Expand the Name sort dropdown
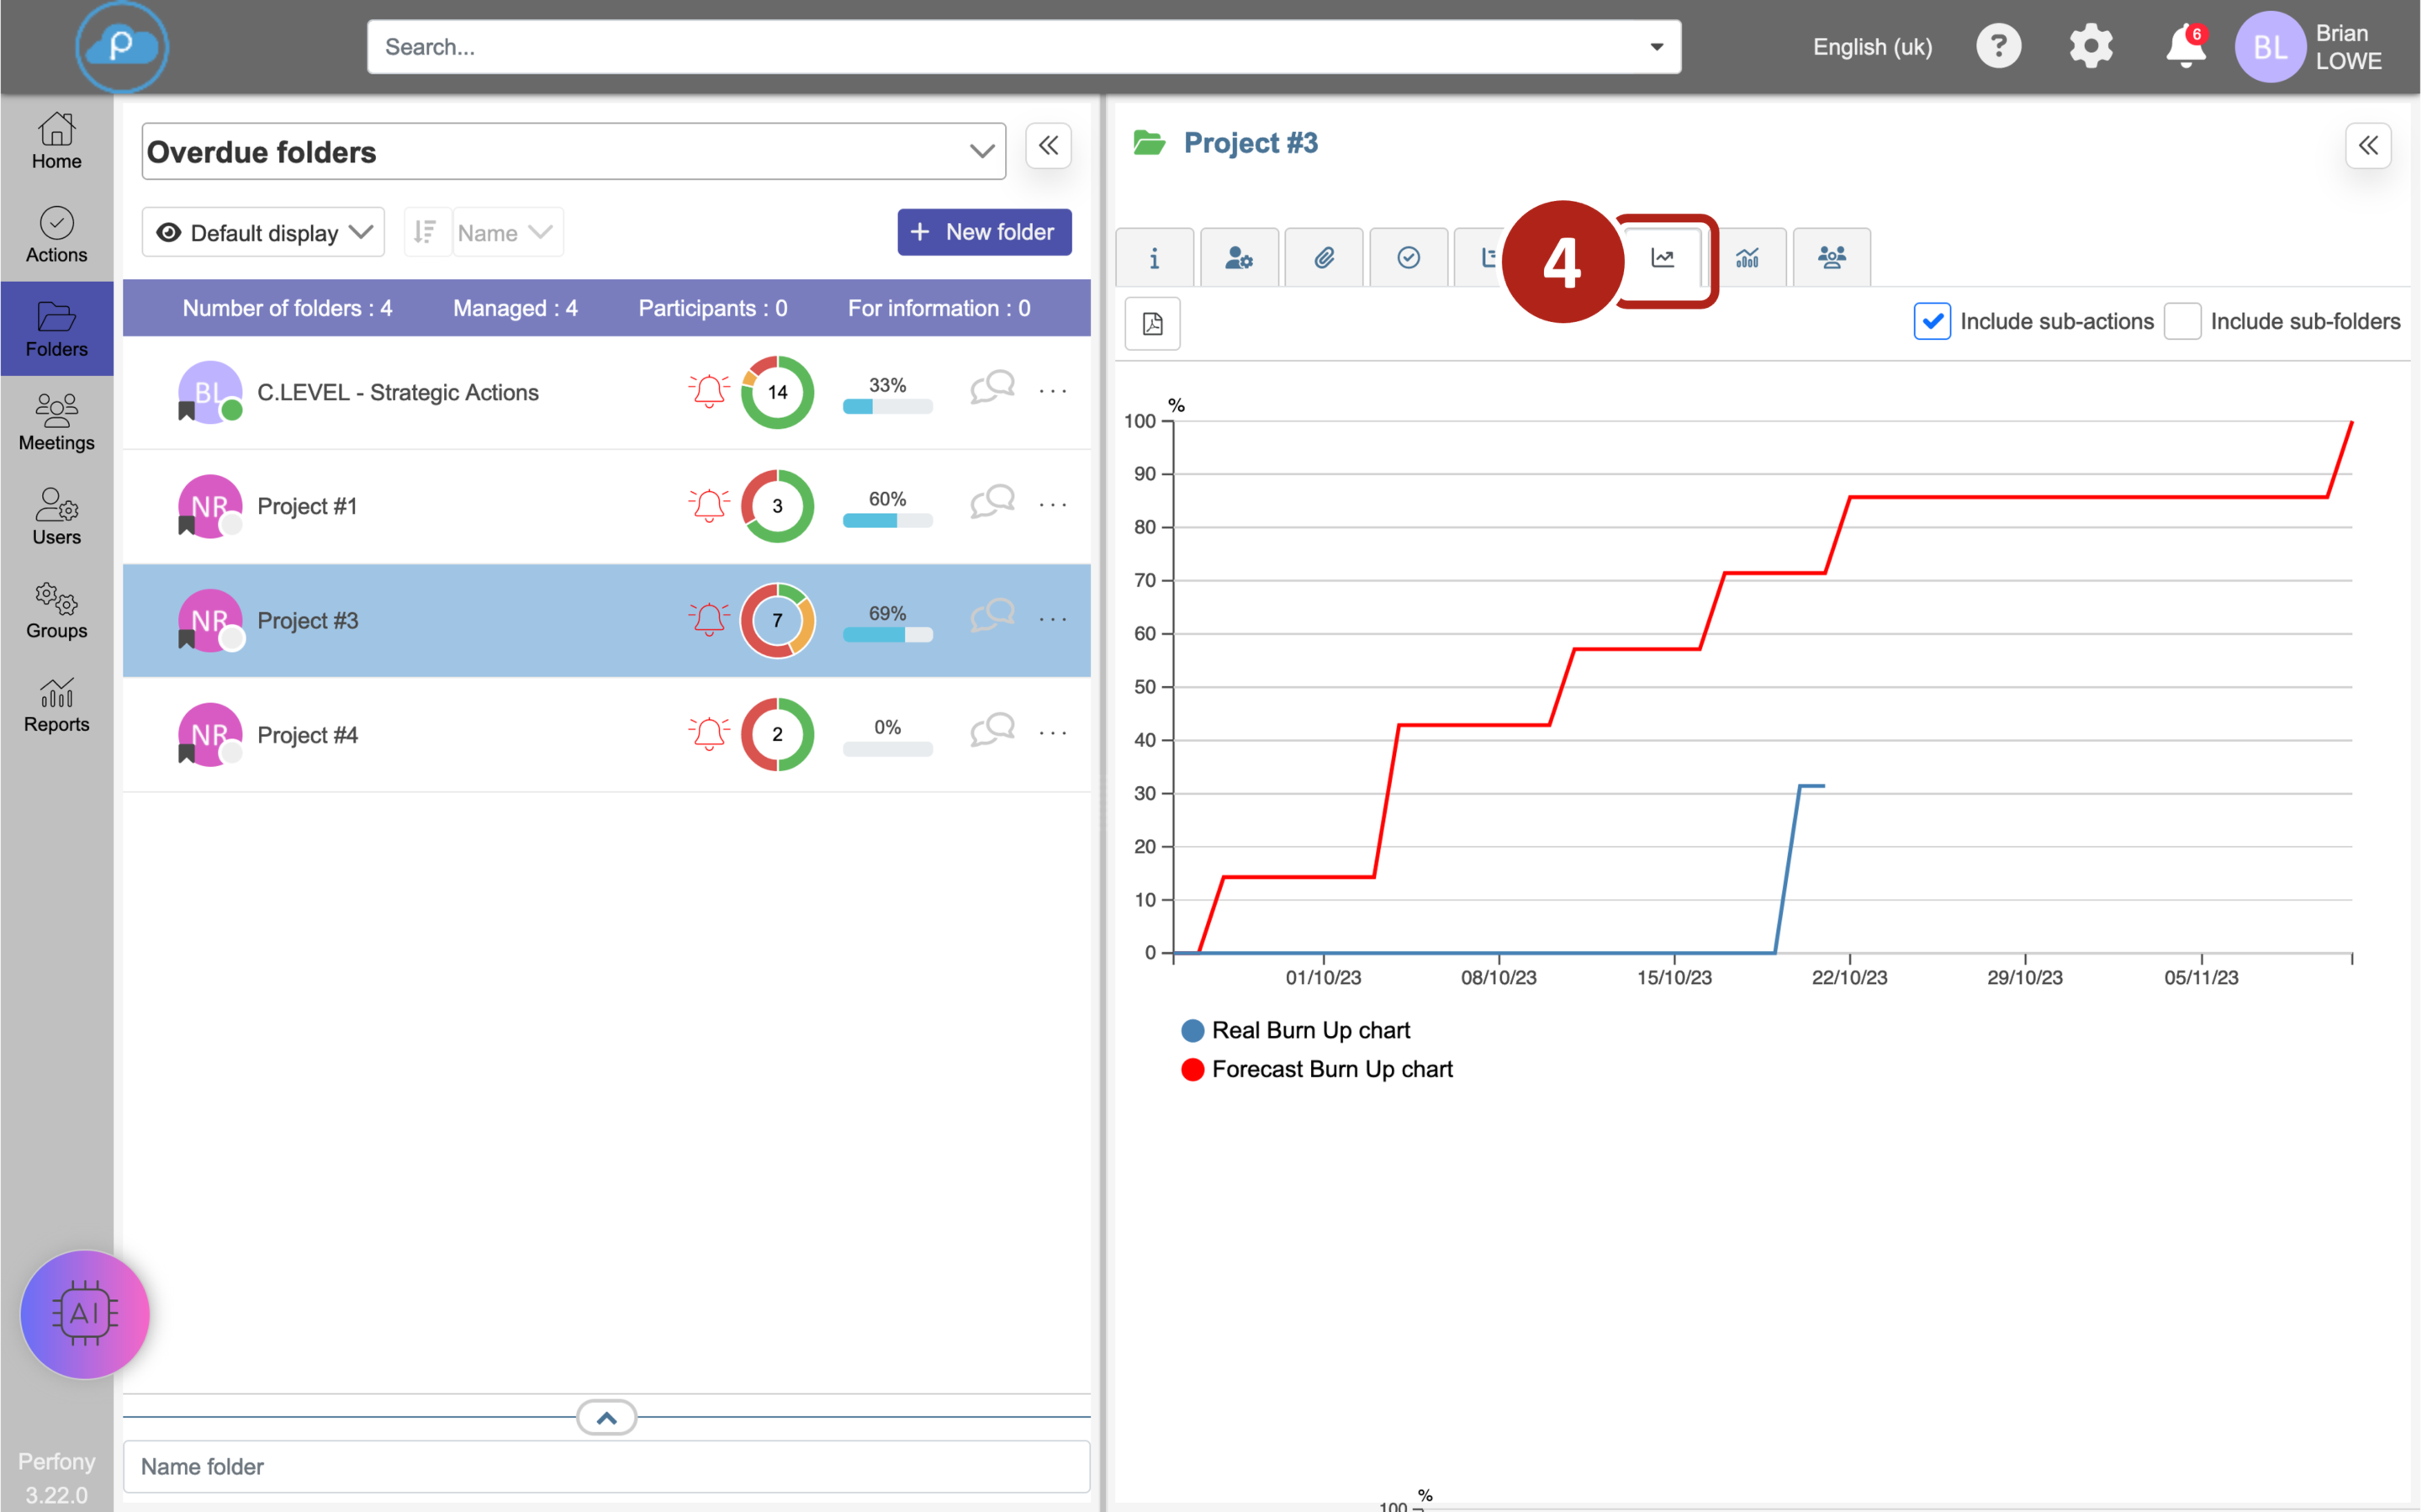The image size is (2422, 1512). coord(507,233)
